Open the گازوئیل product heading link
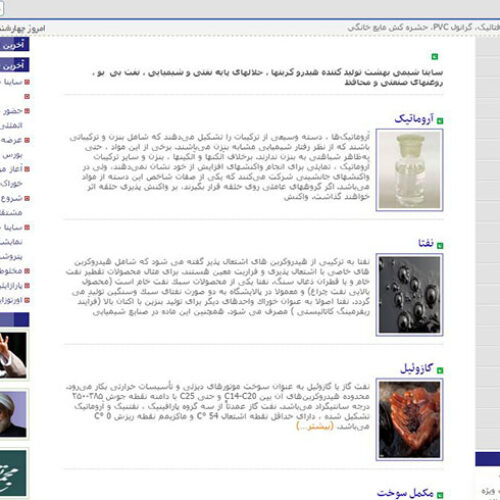This screenshot has height=500, width=500. (417, 368)
